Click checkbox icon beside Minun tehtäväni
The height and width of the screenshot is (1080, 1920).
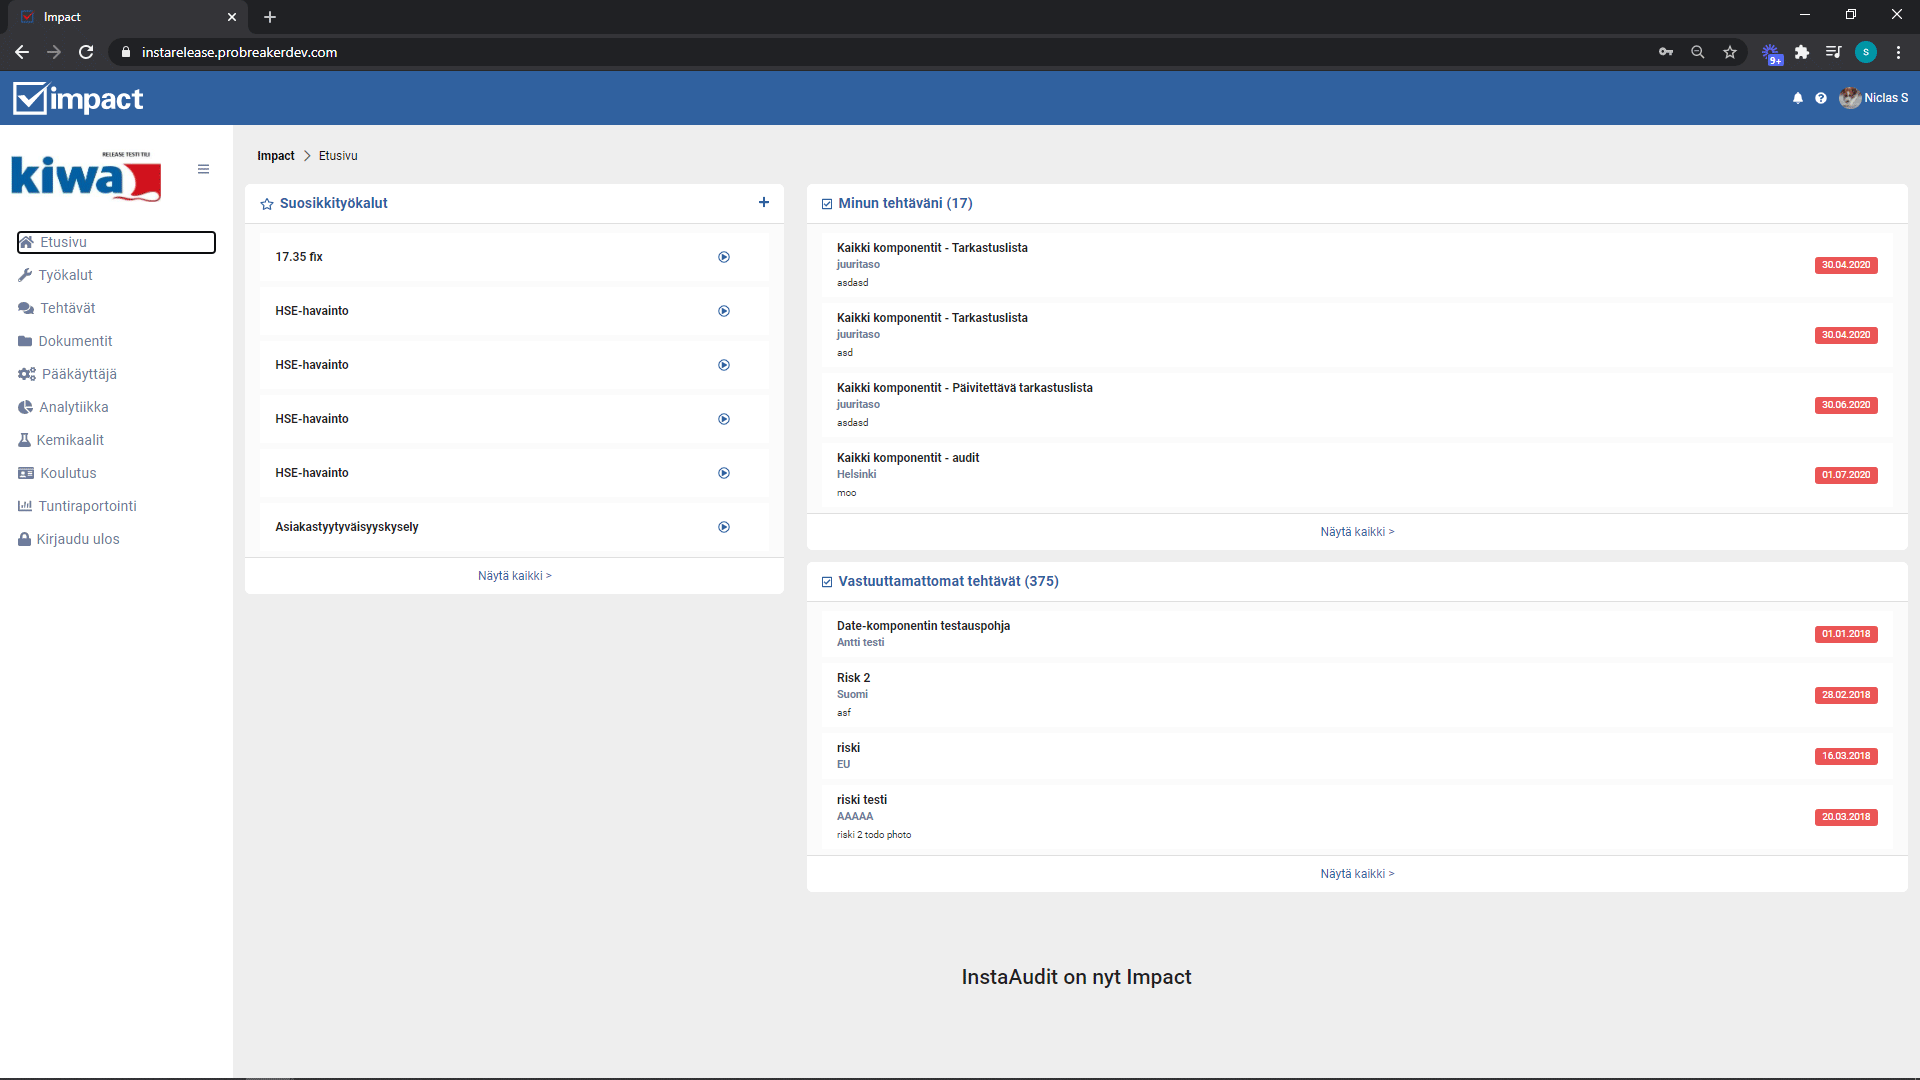827,204
